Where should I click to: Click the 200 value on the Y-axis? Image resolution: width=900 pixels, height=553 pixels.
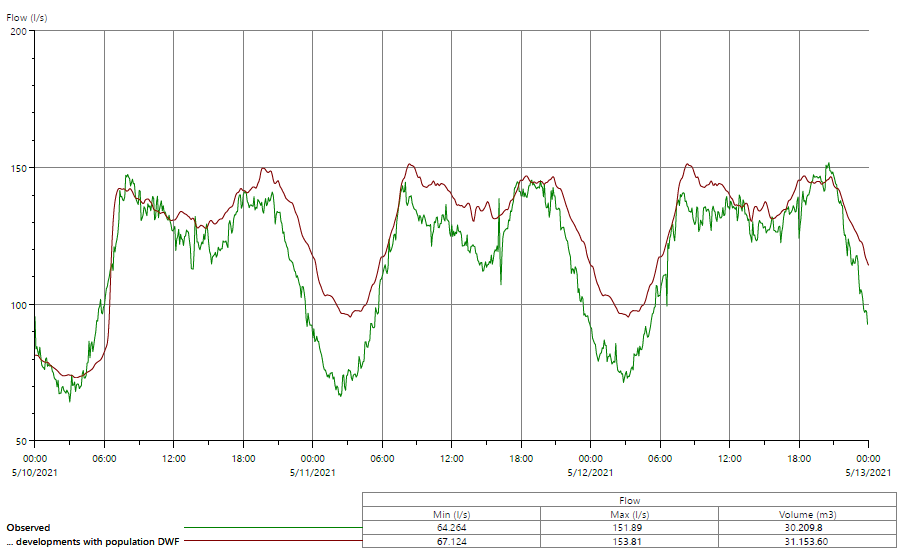20,31
